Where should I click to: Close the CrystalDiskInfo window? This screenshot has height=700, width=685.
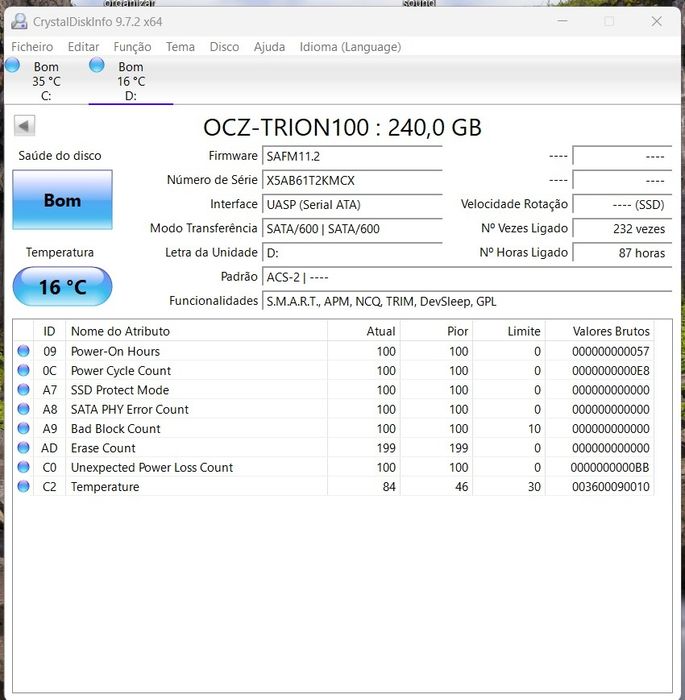[656, 21]
